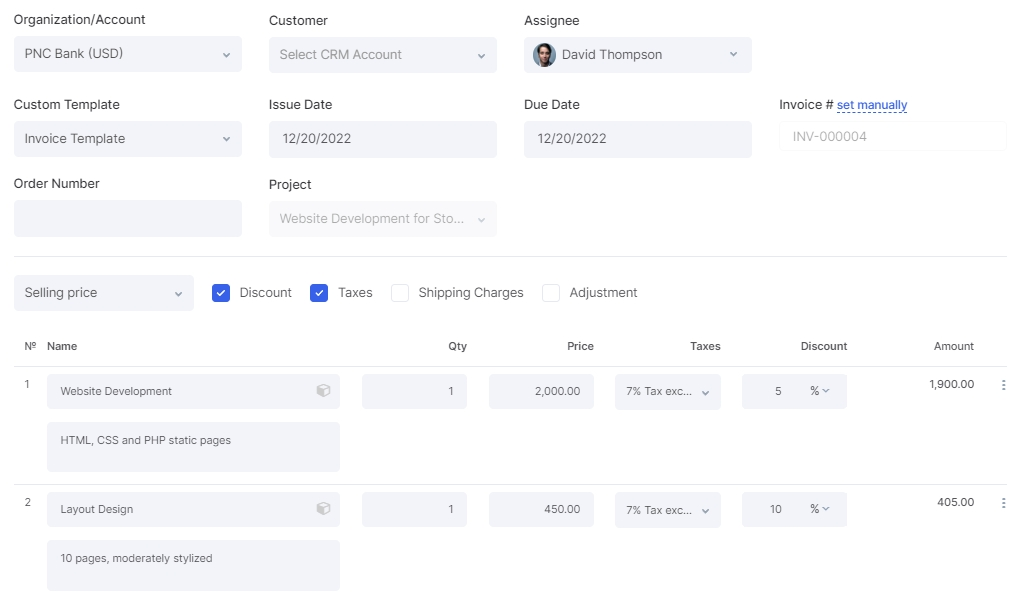Change discount type for Layout Design row
Screen dimensions: 1026x596
[820, 509]
